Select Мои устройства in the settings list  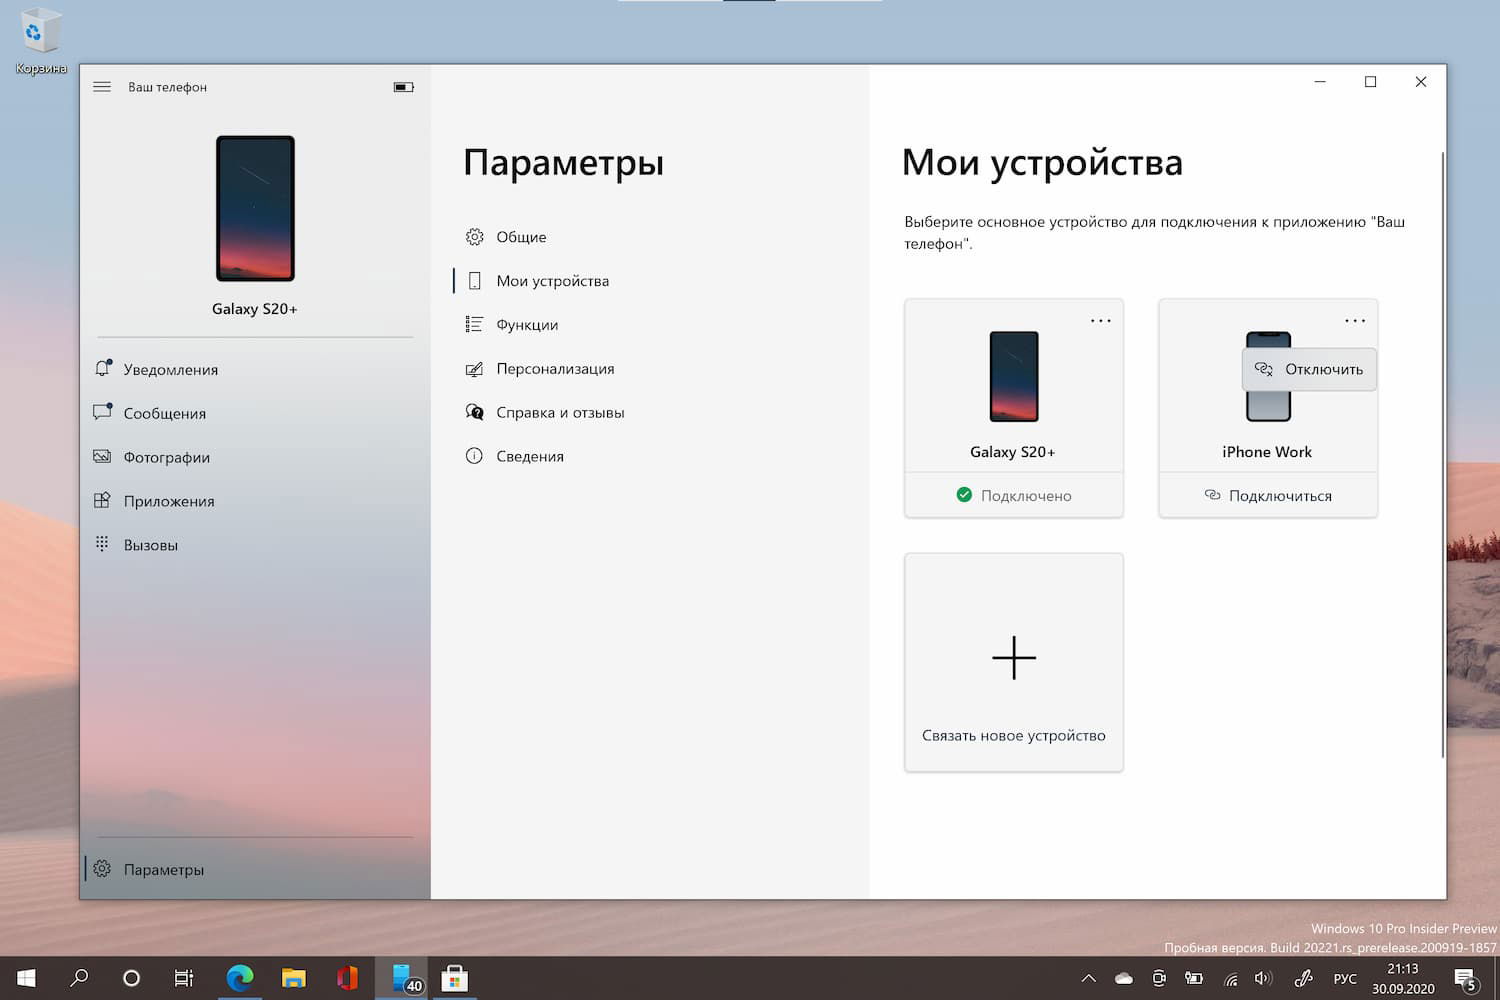click(650, 281)
